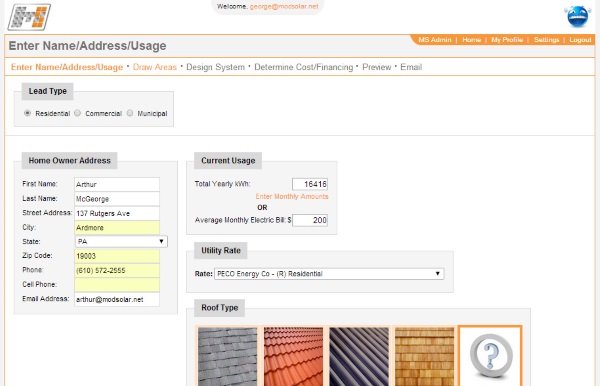Screen dimensions: 600x386
Task: Open the MS Admin link
Action: (x=435, y=40)
